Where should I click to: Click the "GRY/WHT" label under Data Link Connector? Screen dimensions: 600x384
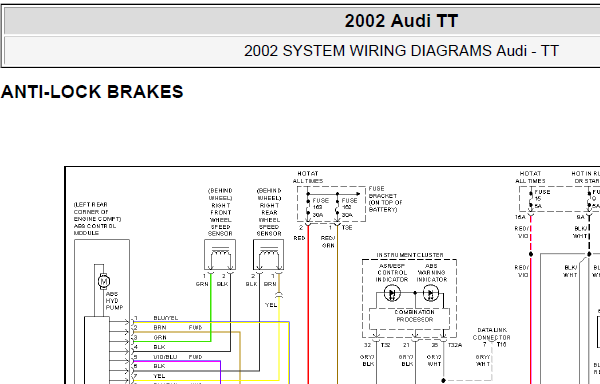(x=483, y=360)
